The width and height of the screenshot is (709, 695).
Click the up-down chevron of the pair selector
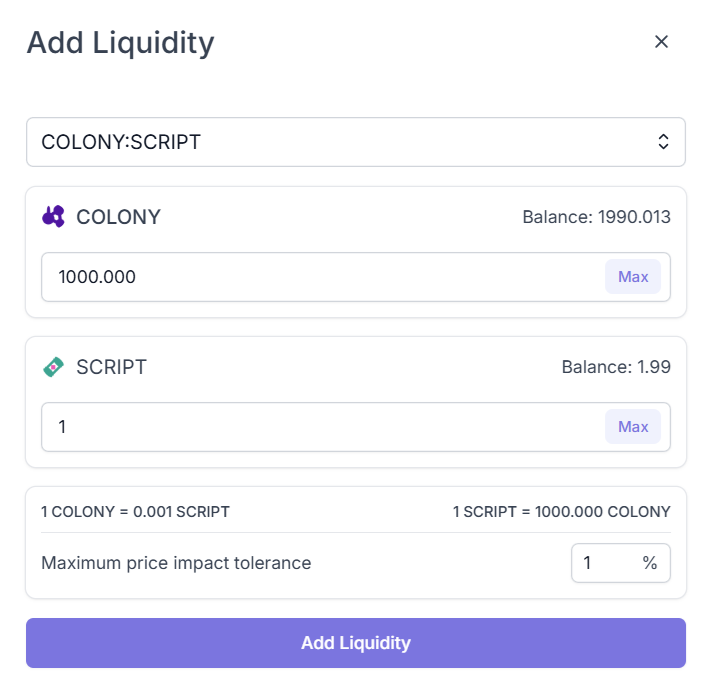click(x=663, y=142)
